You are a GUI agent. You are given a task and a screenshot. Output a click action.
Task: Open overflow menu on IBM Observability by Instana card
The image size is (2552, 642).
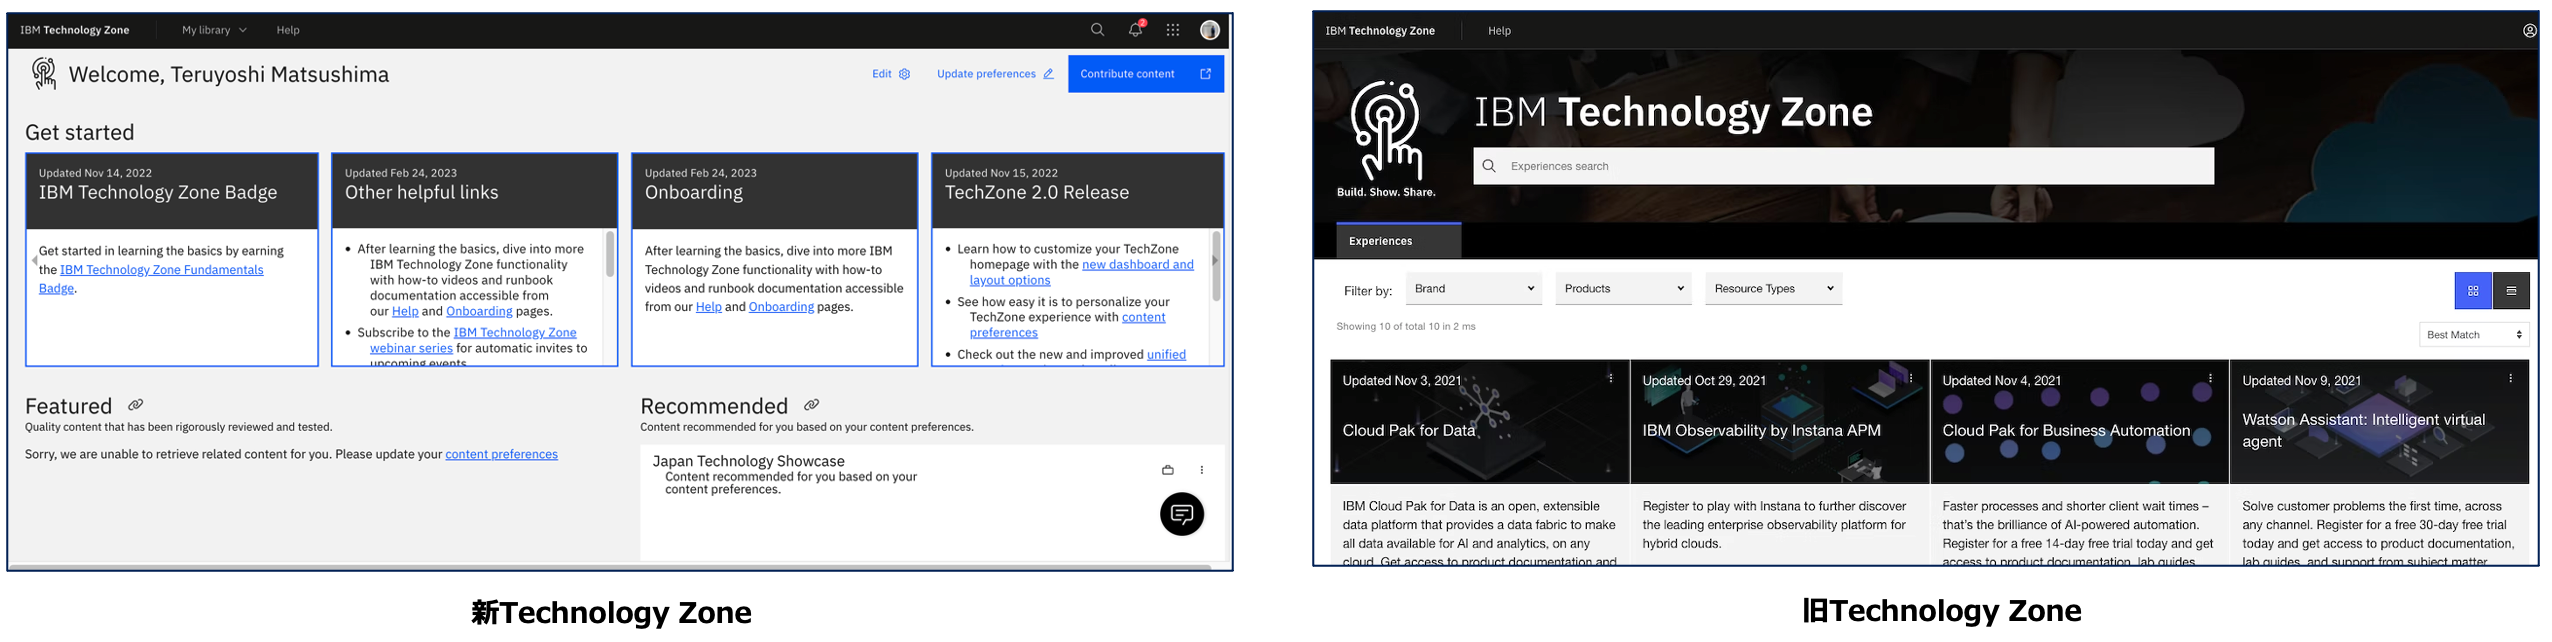coord(1910,378)
